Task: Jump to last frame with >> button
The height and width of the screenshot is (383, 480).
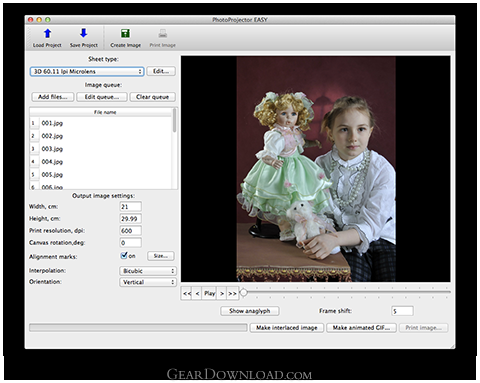Action: [232, 293]
